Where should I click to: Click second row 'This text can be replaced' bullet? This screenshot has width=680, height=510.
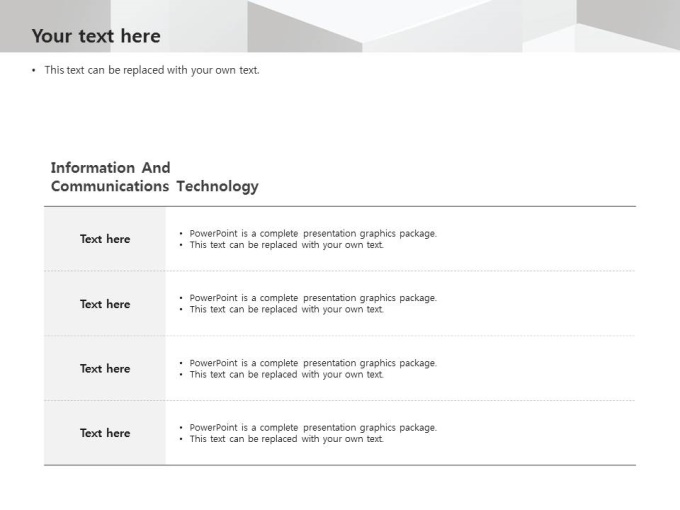tap(286, 310)
